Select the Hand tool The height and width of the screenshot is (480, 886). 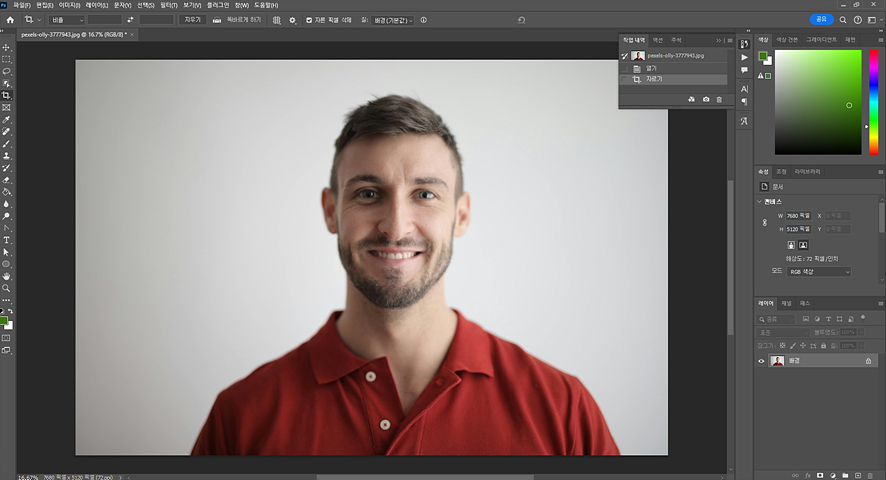pos(6,276)
